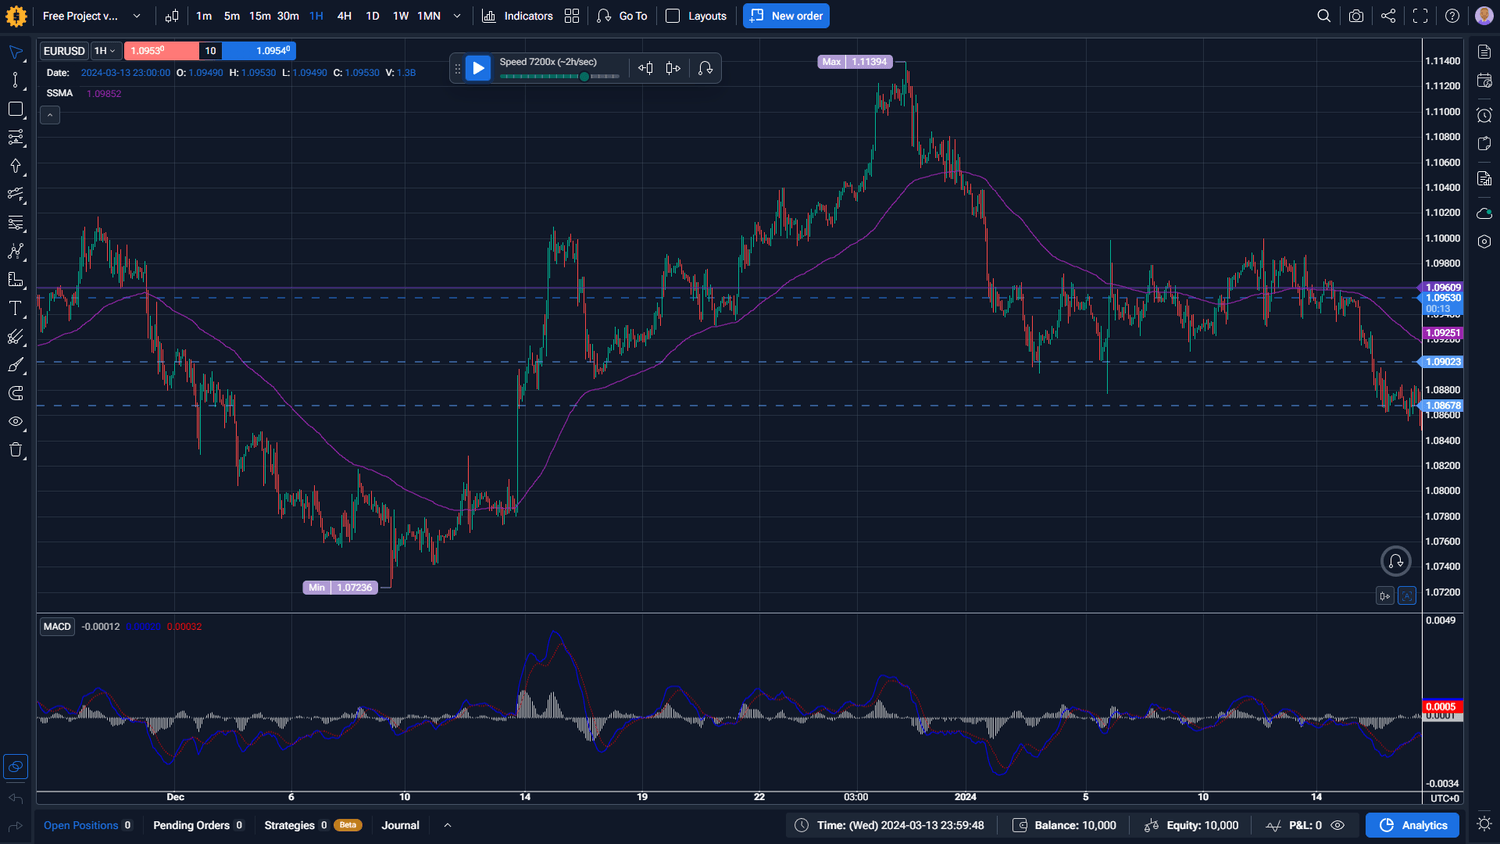Open the Open Positions tab

click(88, 826)
